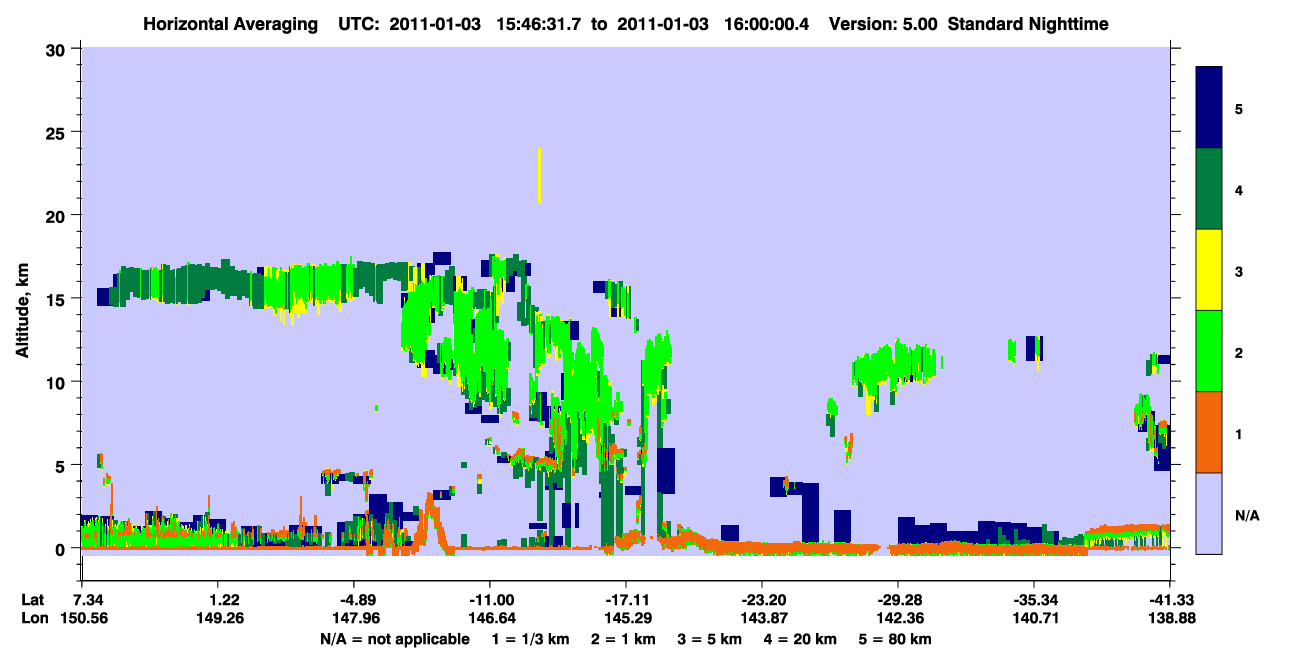Click the orange level 1 colorbar segment
The height and width of the screenshot is (667, 1300).
(1209, 432)
